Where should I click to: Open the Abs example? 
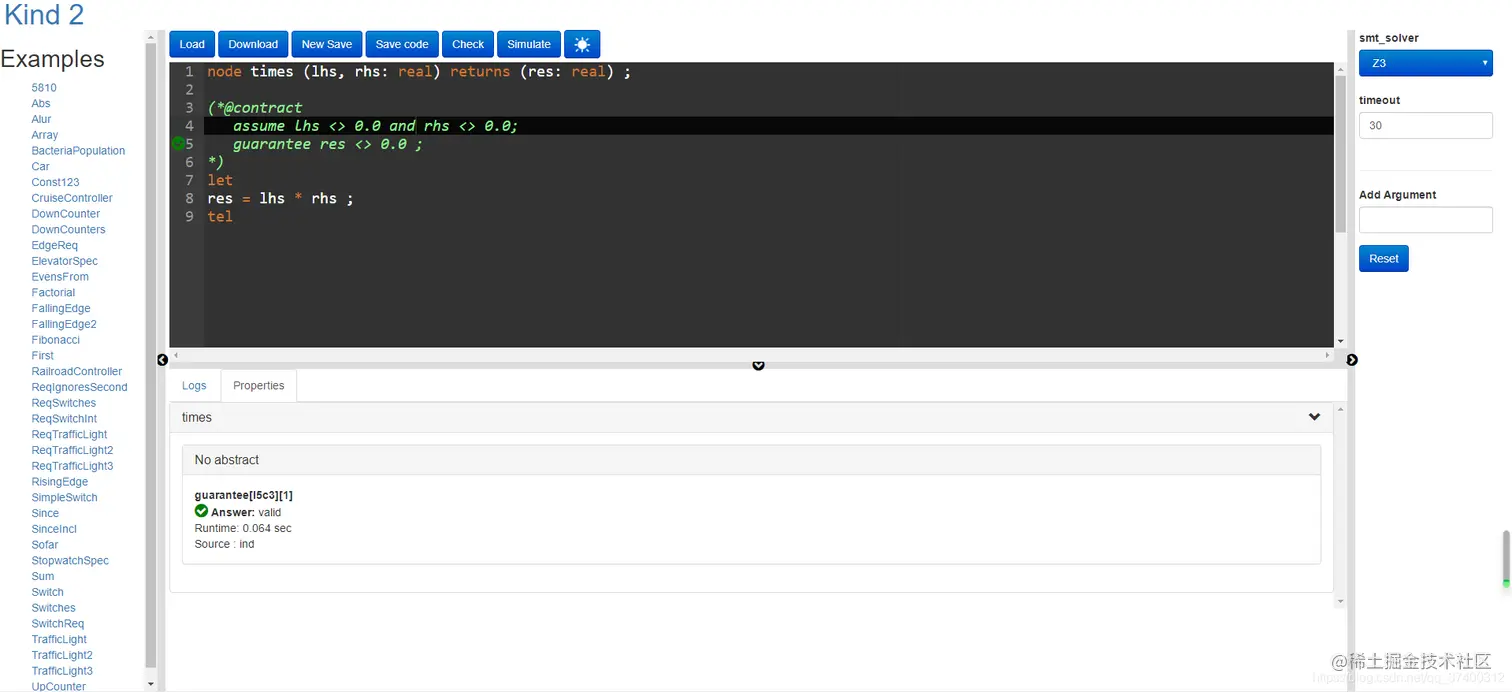pos(41,103)
